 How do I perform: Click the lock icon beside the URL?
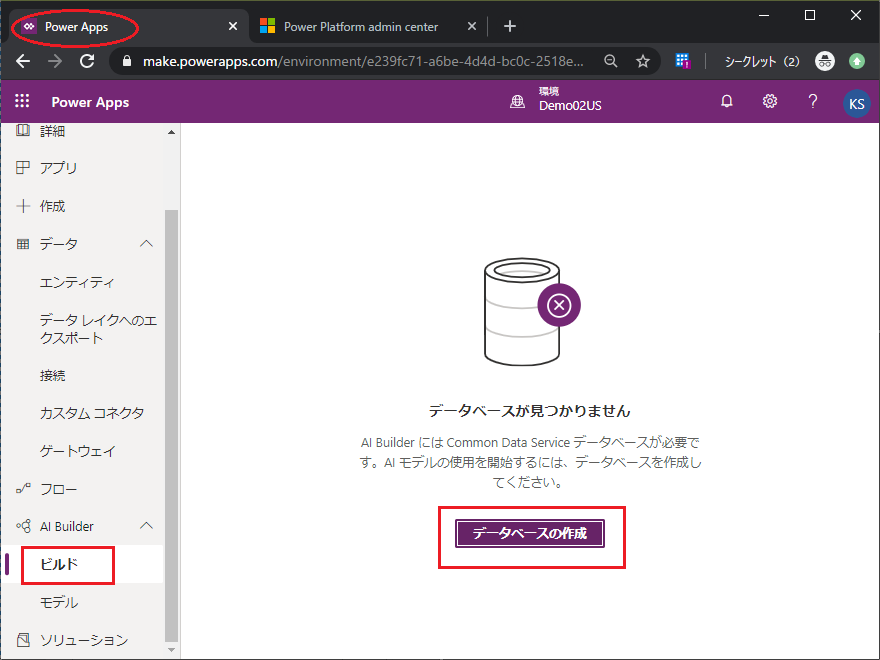tap(127, 61)
